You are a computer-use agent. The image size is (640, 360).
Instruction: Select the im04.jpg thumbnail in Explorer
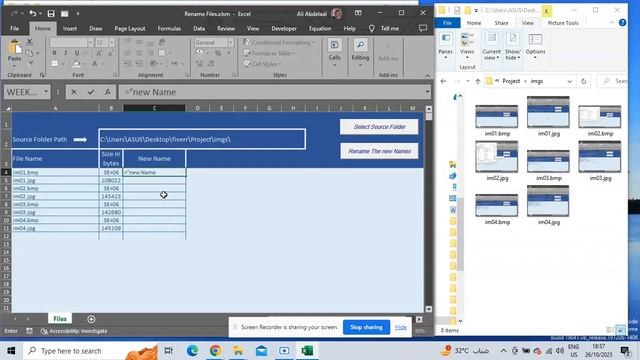tap(548, 201)
